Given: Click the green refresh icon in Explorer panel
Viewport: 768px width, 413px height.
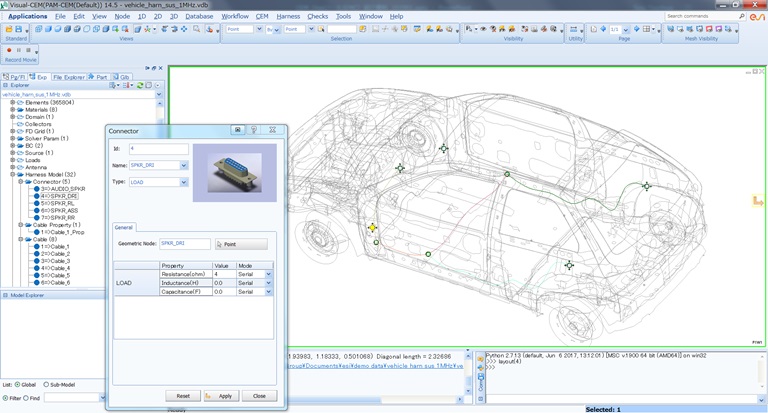Looking at the screenshot, I should pos(140,85).
